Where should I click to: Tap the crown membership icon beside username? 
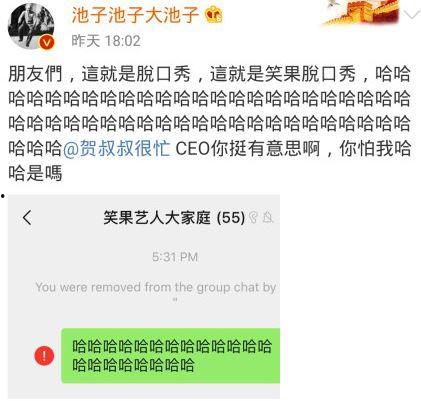pos(214,15)
